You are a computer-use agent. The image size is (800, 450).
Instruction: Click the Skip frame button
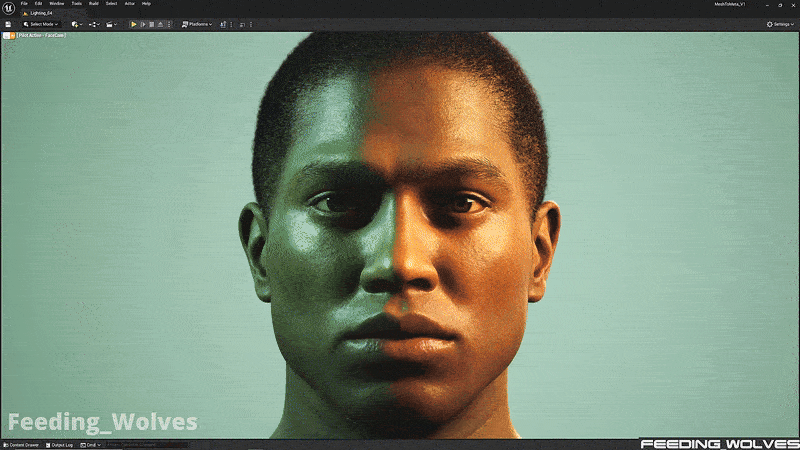143,24
